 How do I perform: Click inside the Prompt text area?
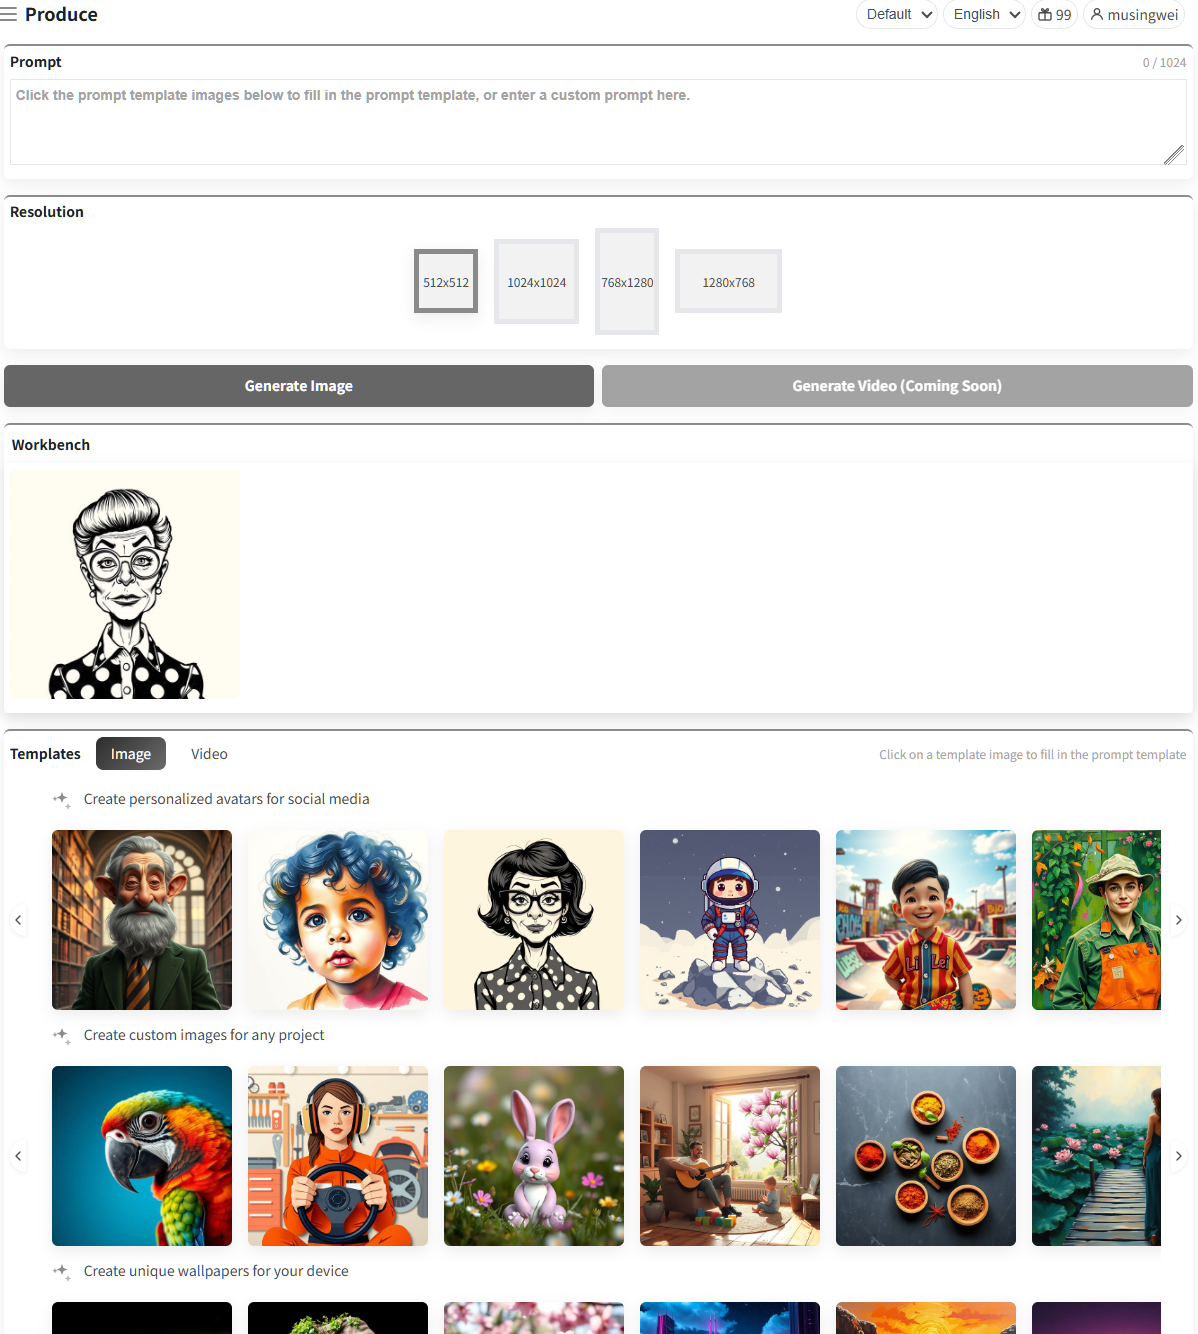tap(598, 122)
